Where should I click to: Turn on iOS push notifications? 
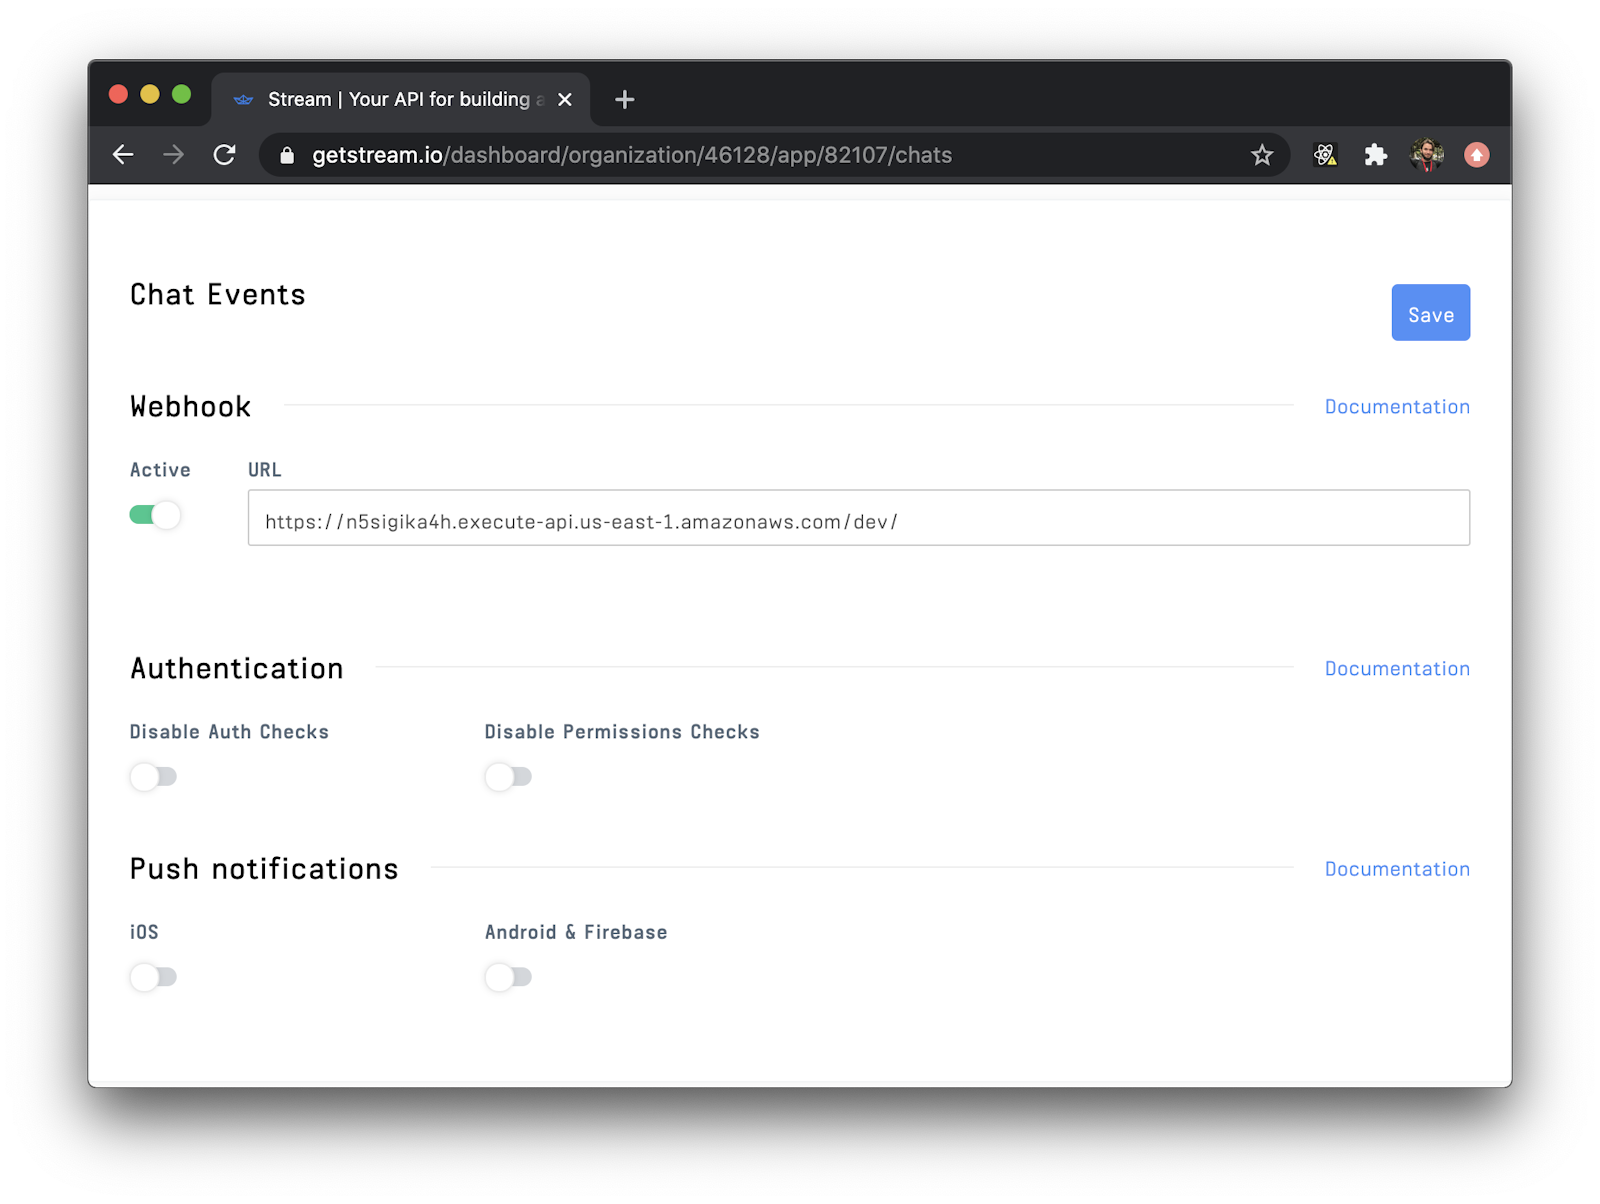[x=153, y=977]
